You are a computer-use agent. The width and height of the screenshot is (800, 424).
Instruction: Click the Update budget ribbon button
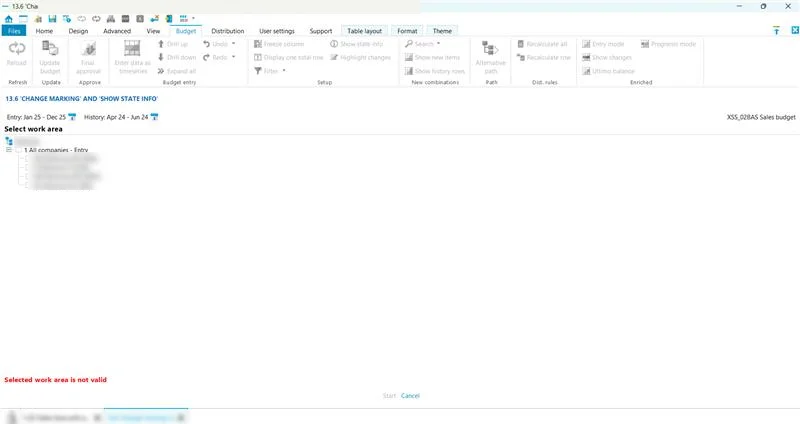tap(50, 57)
